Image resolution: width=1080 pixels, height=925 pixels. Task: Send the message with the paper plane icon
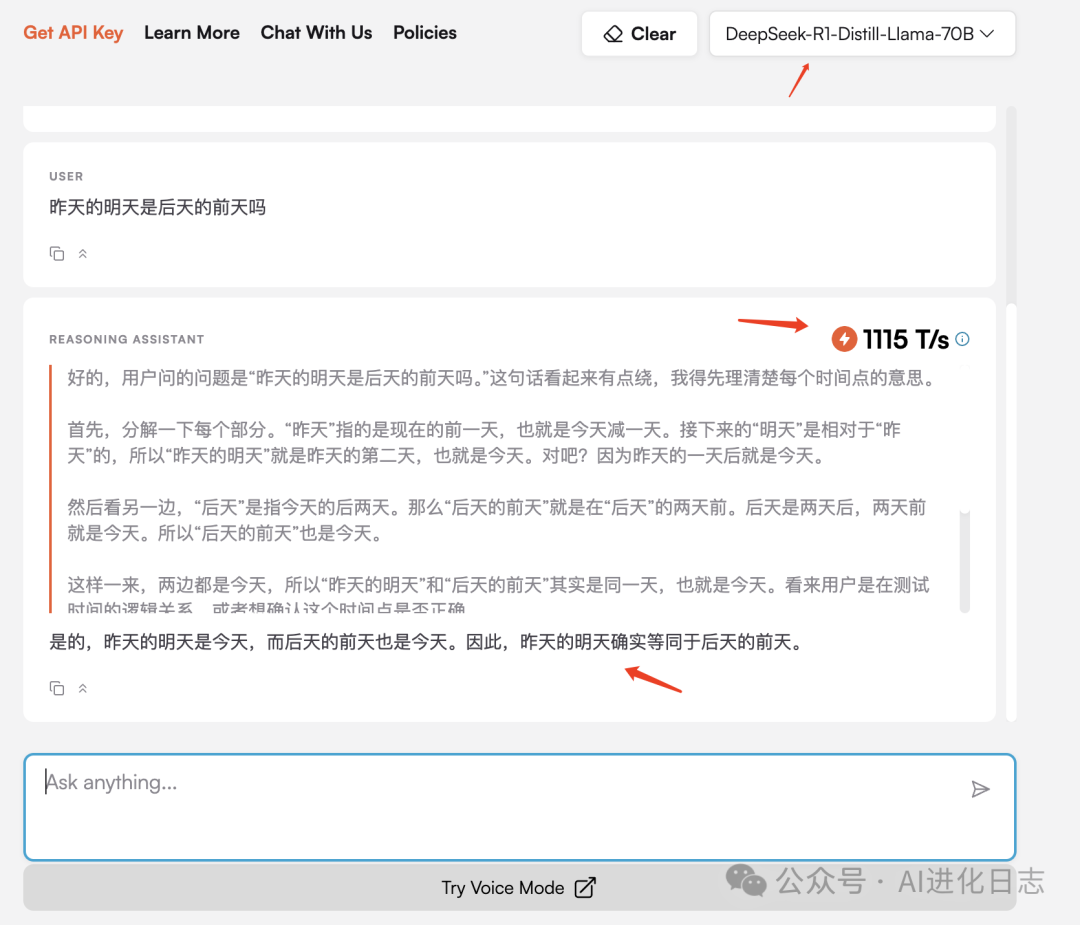point(980,789)
